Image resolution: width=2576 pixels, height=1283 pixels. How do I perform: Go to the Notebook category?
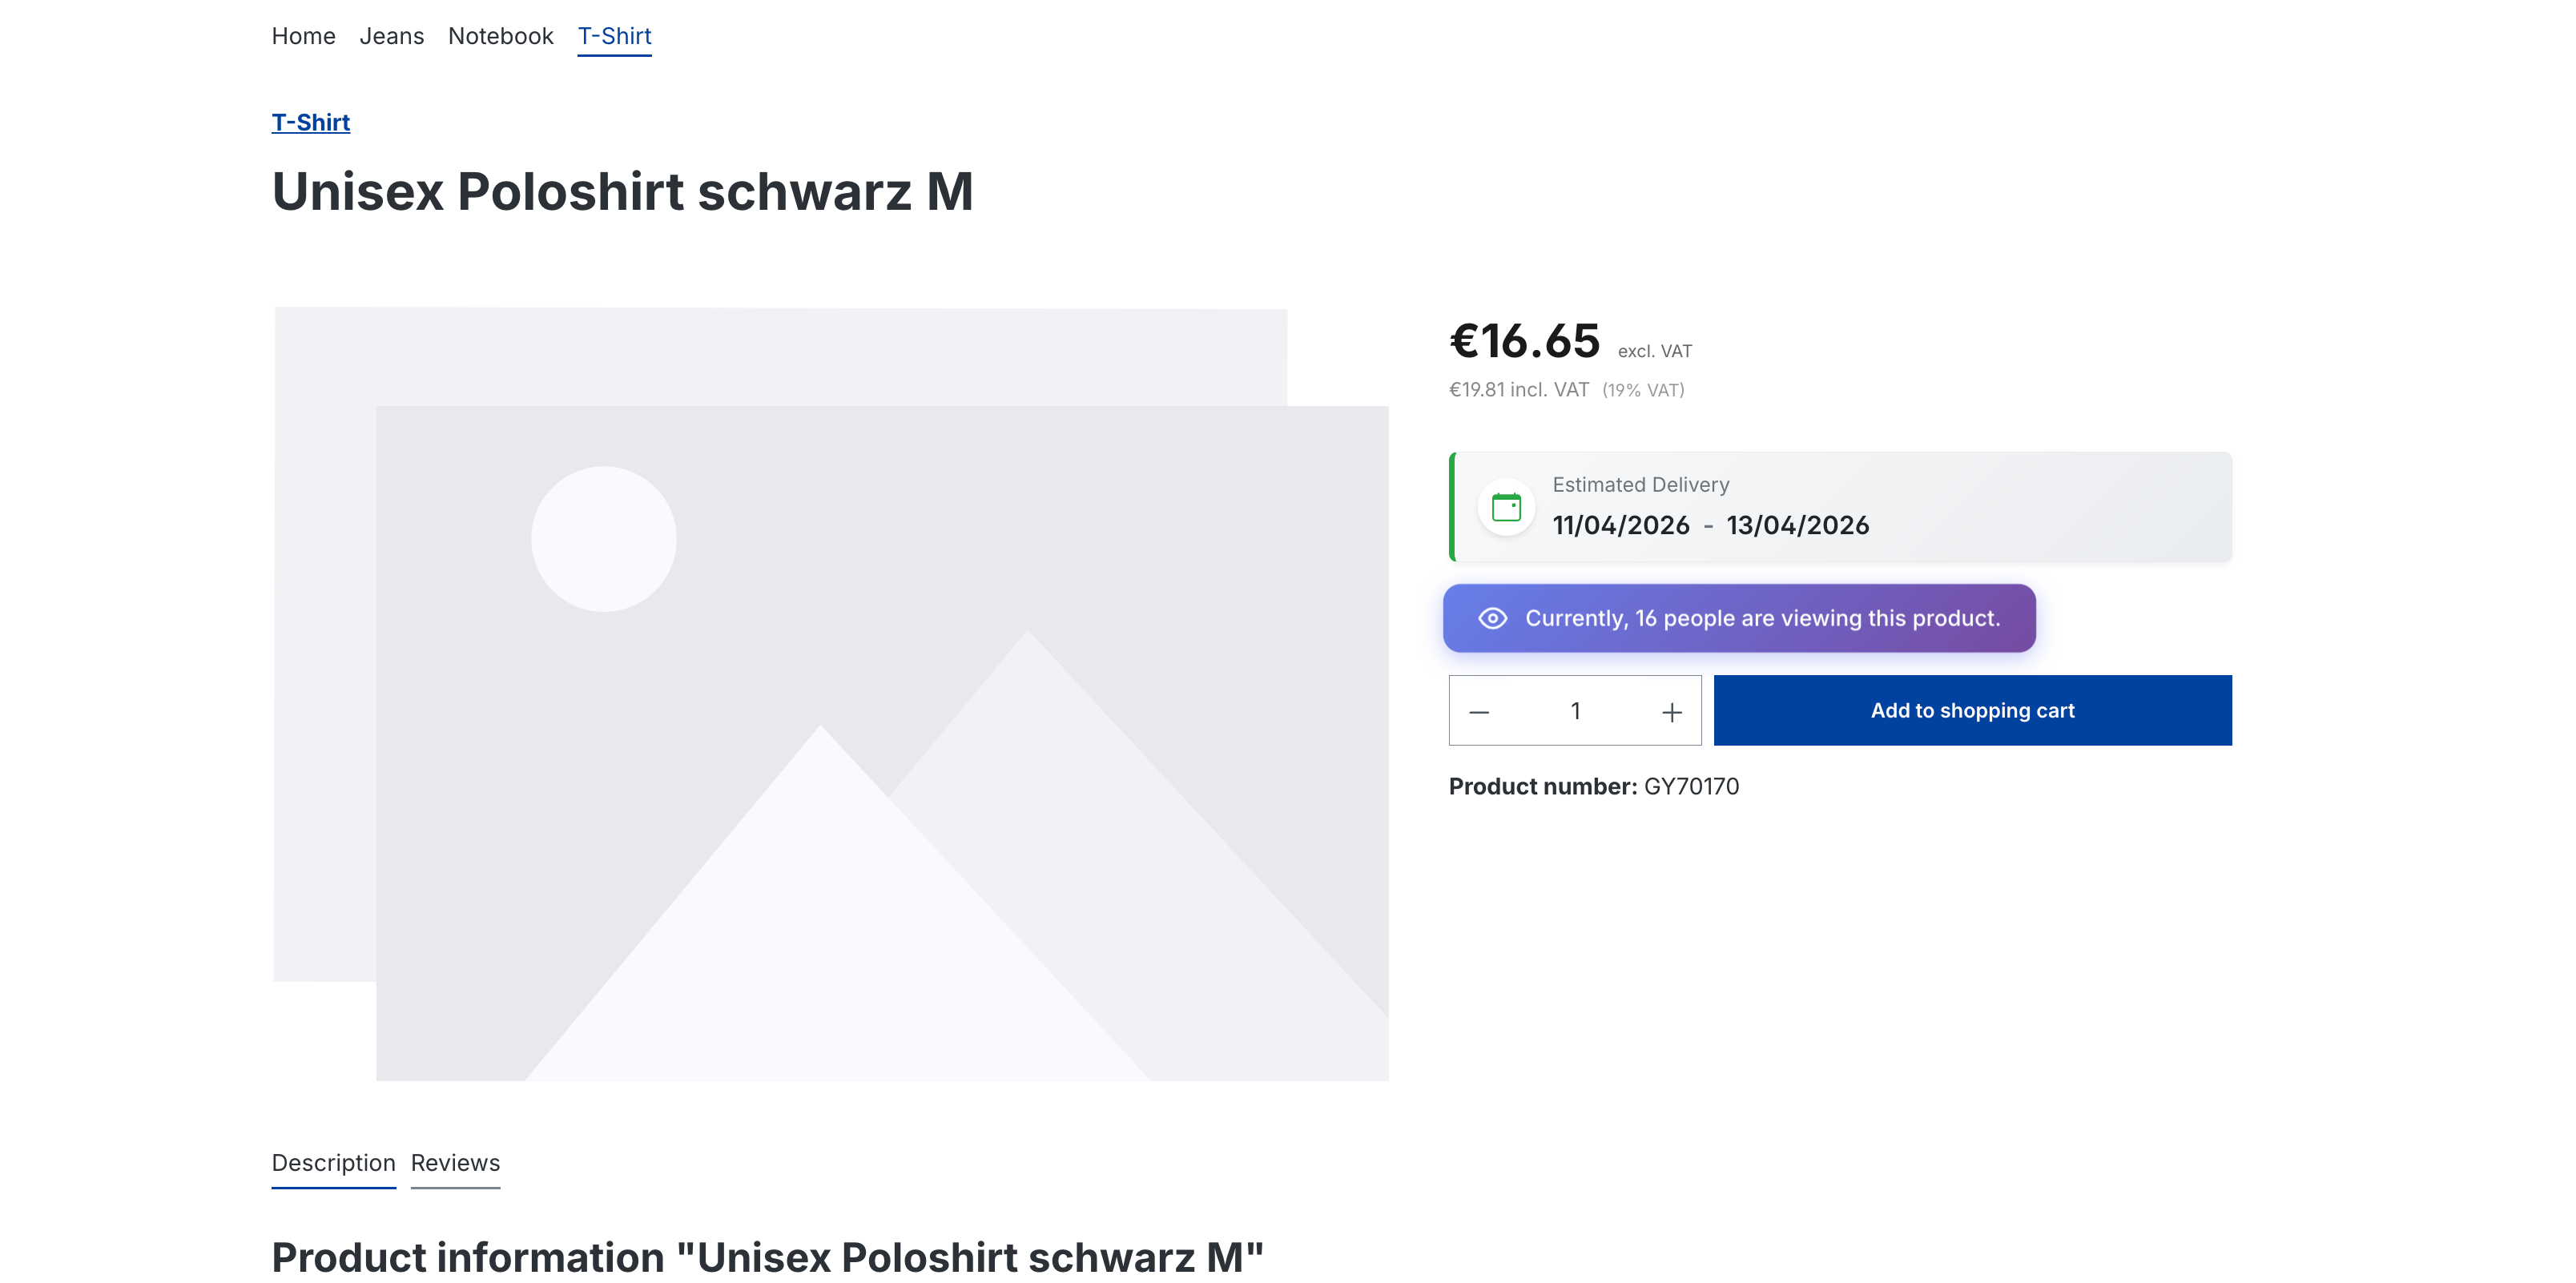pyautogui.click(x=500, y=36)
